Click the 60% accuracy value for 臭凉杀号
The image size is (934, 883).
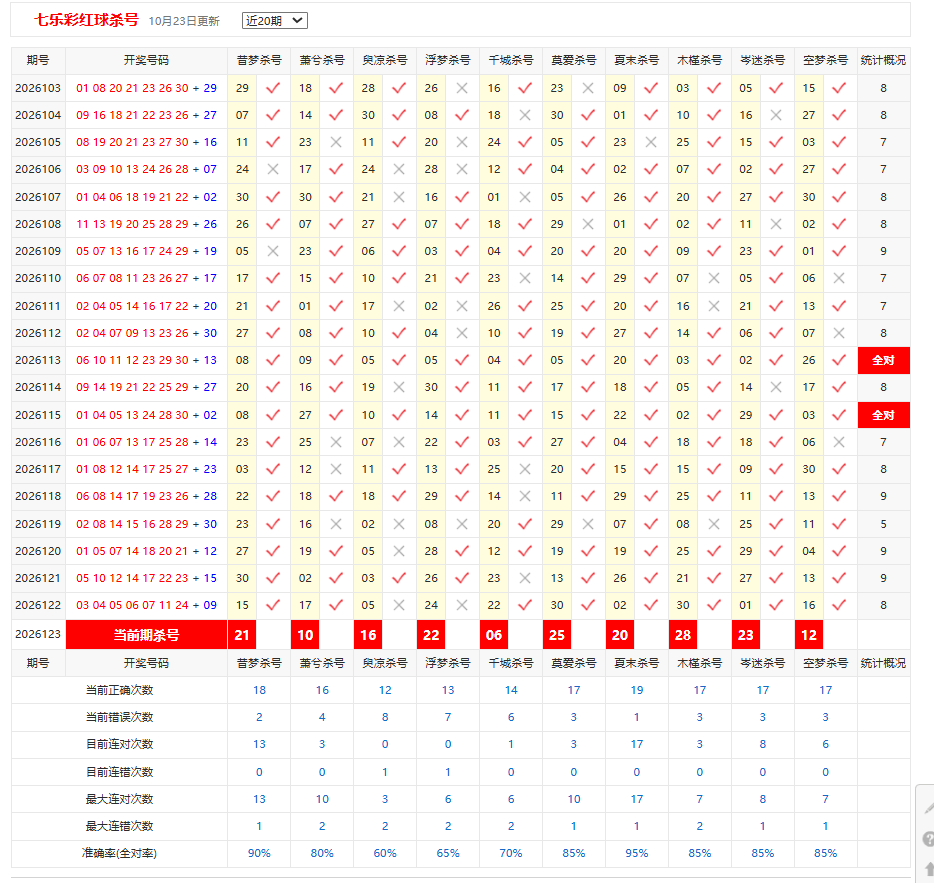pyautogui.click(x=385, y=854)
